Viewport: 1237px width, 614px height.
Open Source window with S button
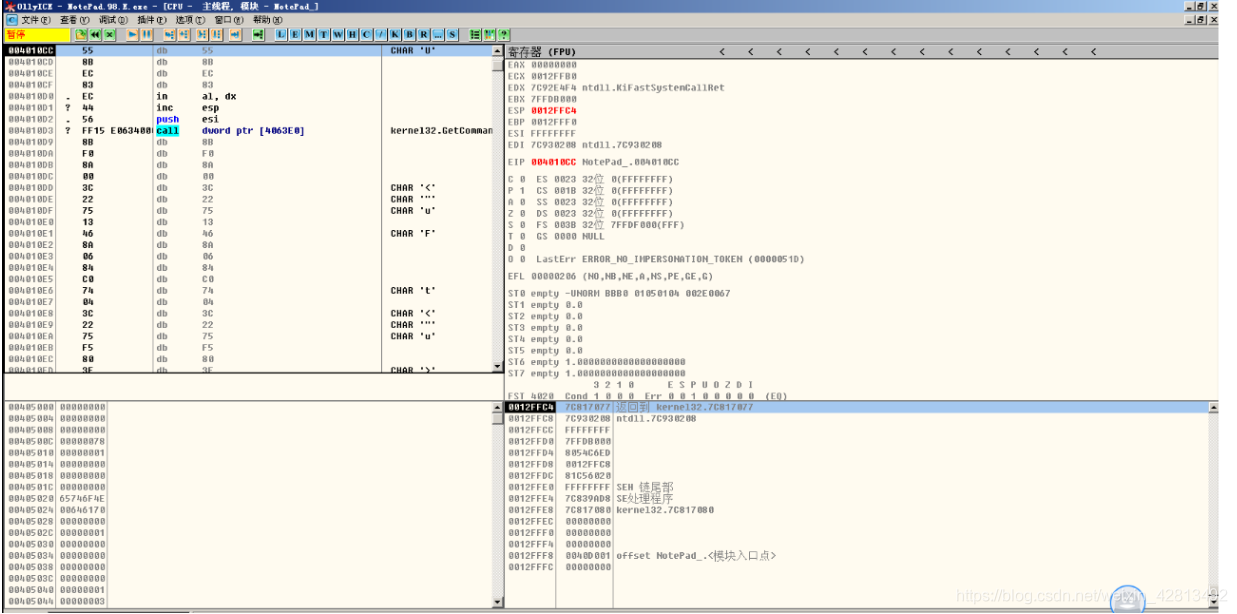tap(452, 34)
